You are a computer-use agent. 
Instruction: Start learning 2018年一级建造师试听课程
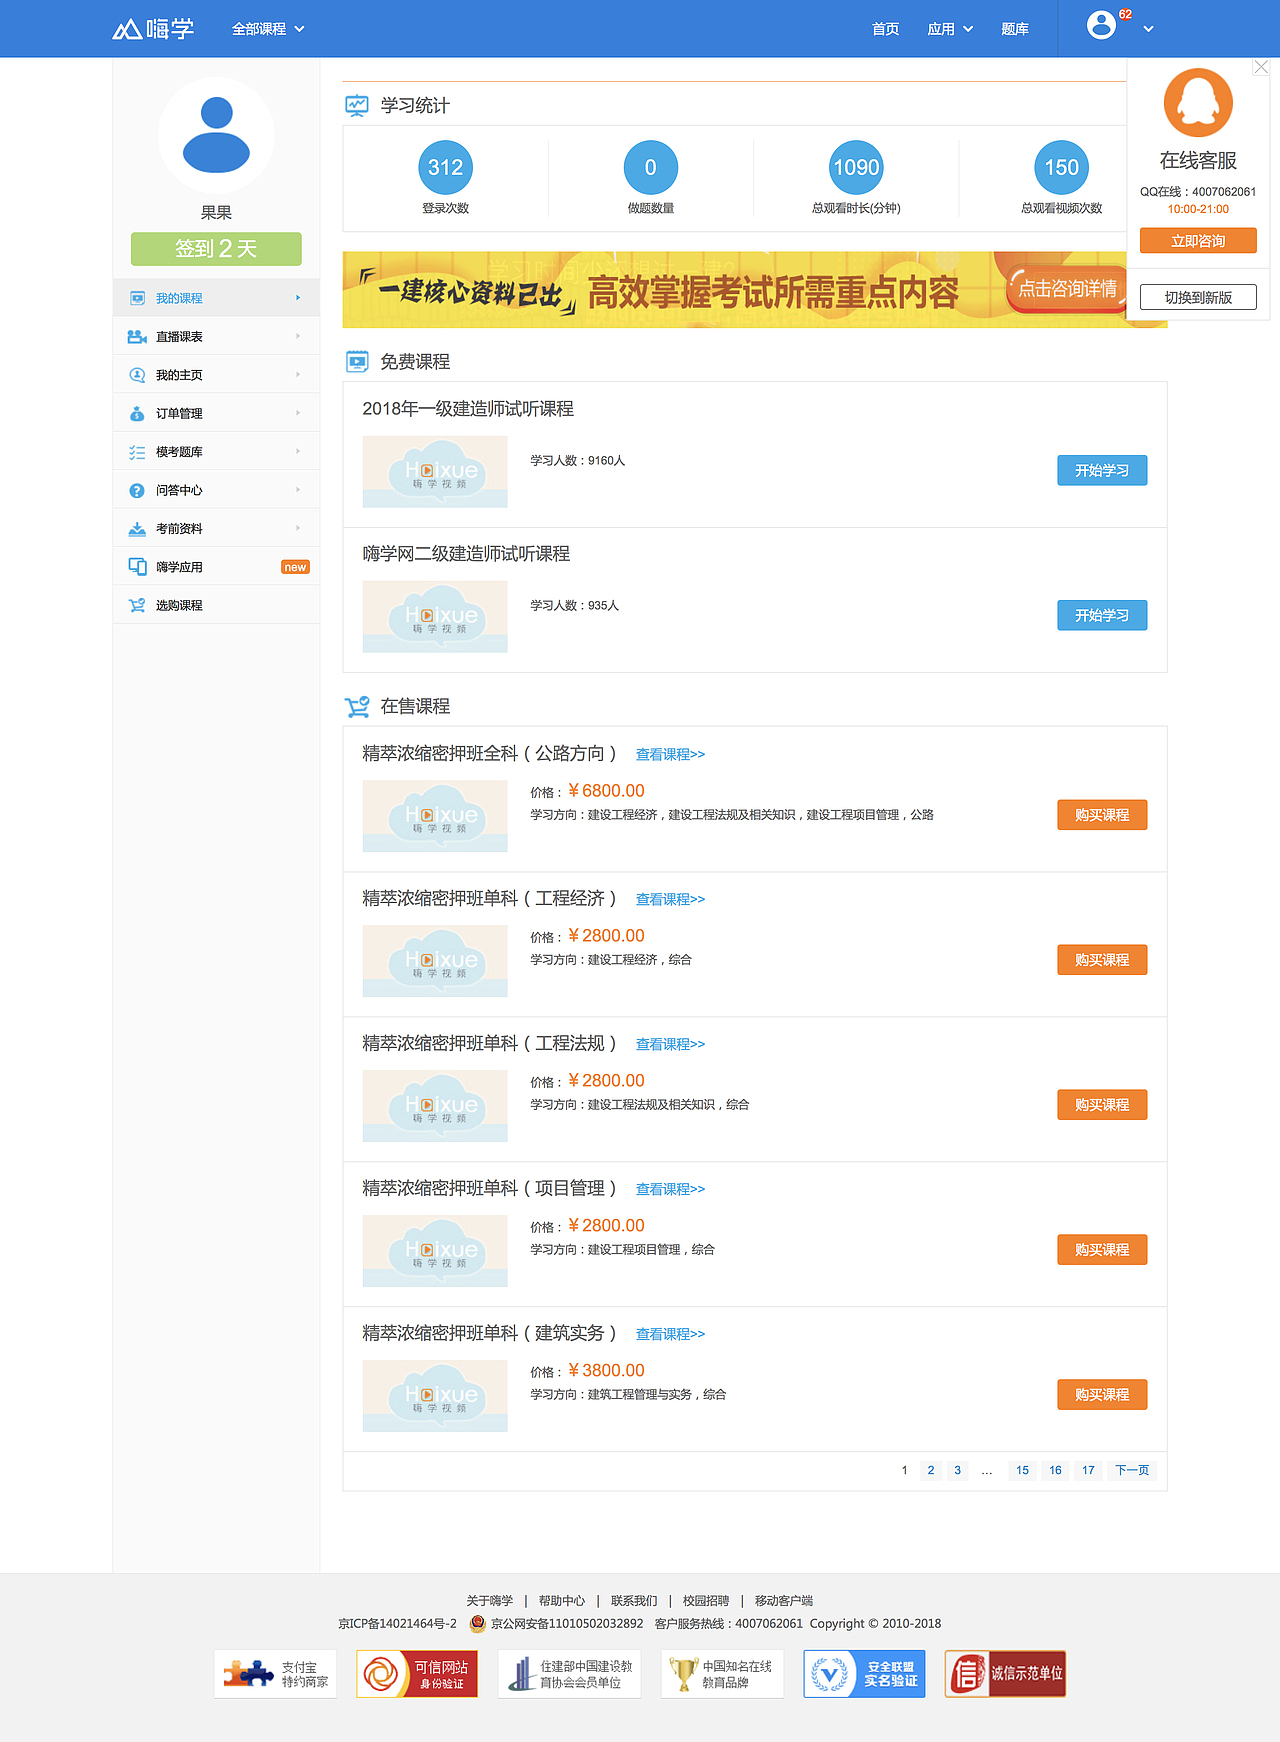tap(1102, 470)
